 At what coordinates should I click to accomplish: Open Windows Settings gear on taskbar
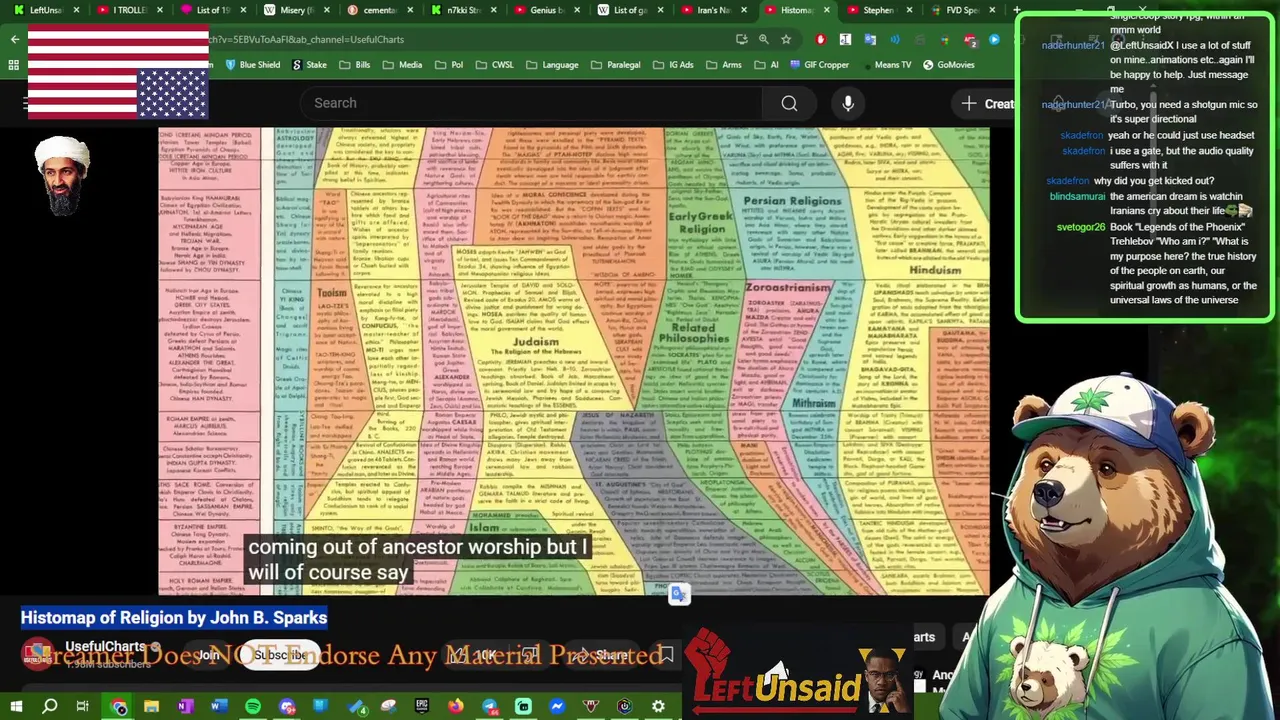[x=658, y=707]
